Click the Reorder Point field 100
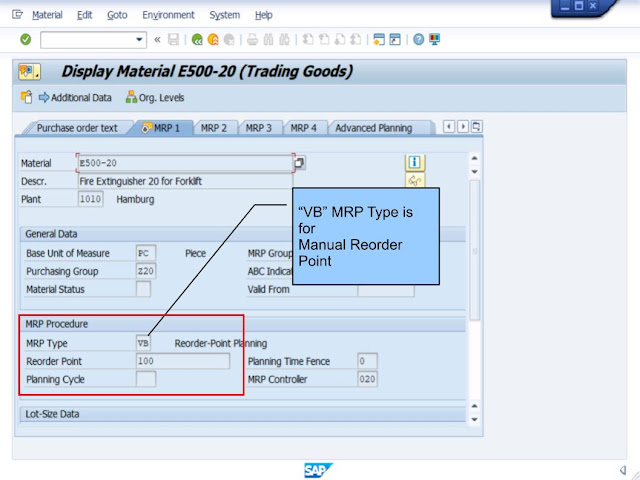Viewport: 640px width, 480px height. 183,361
